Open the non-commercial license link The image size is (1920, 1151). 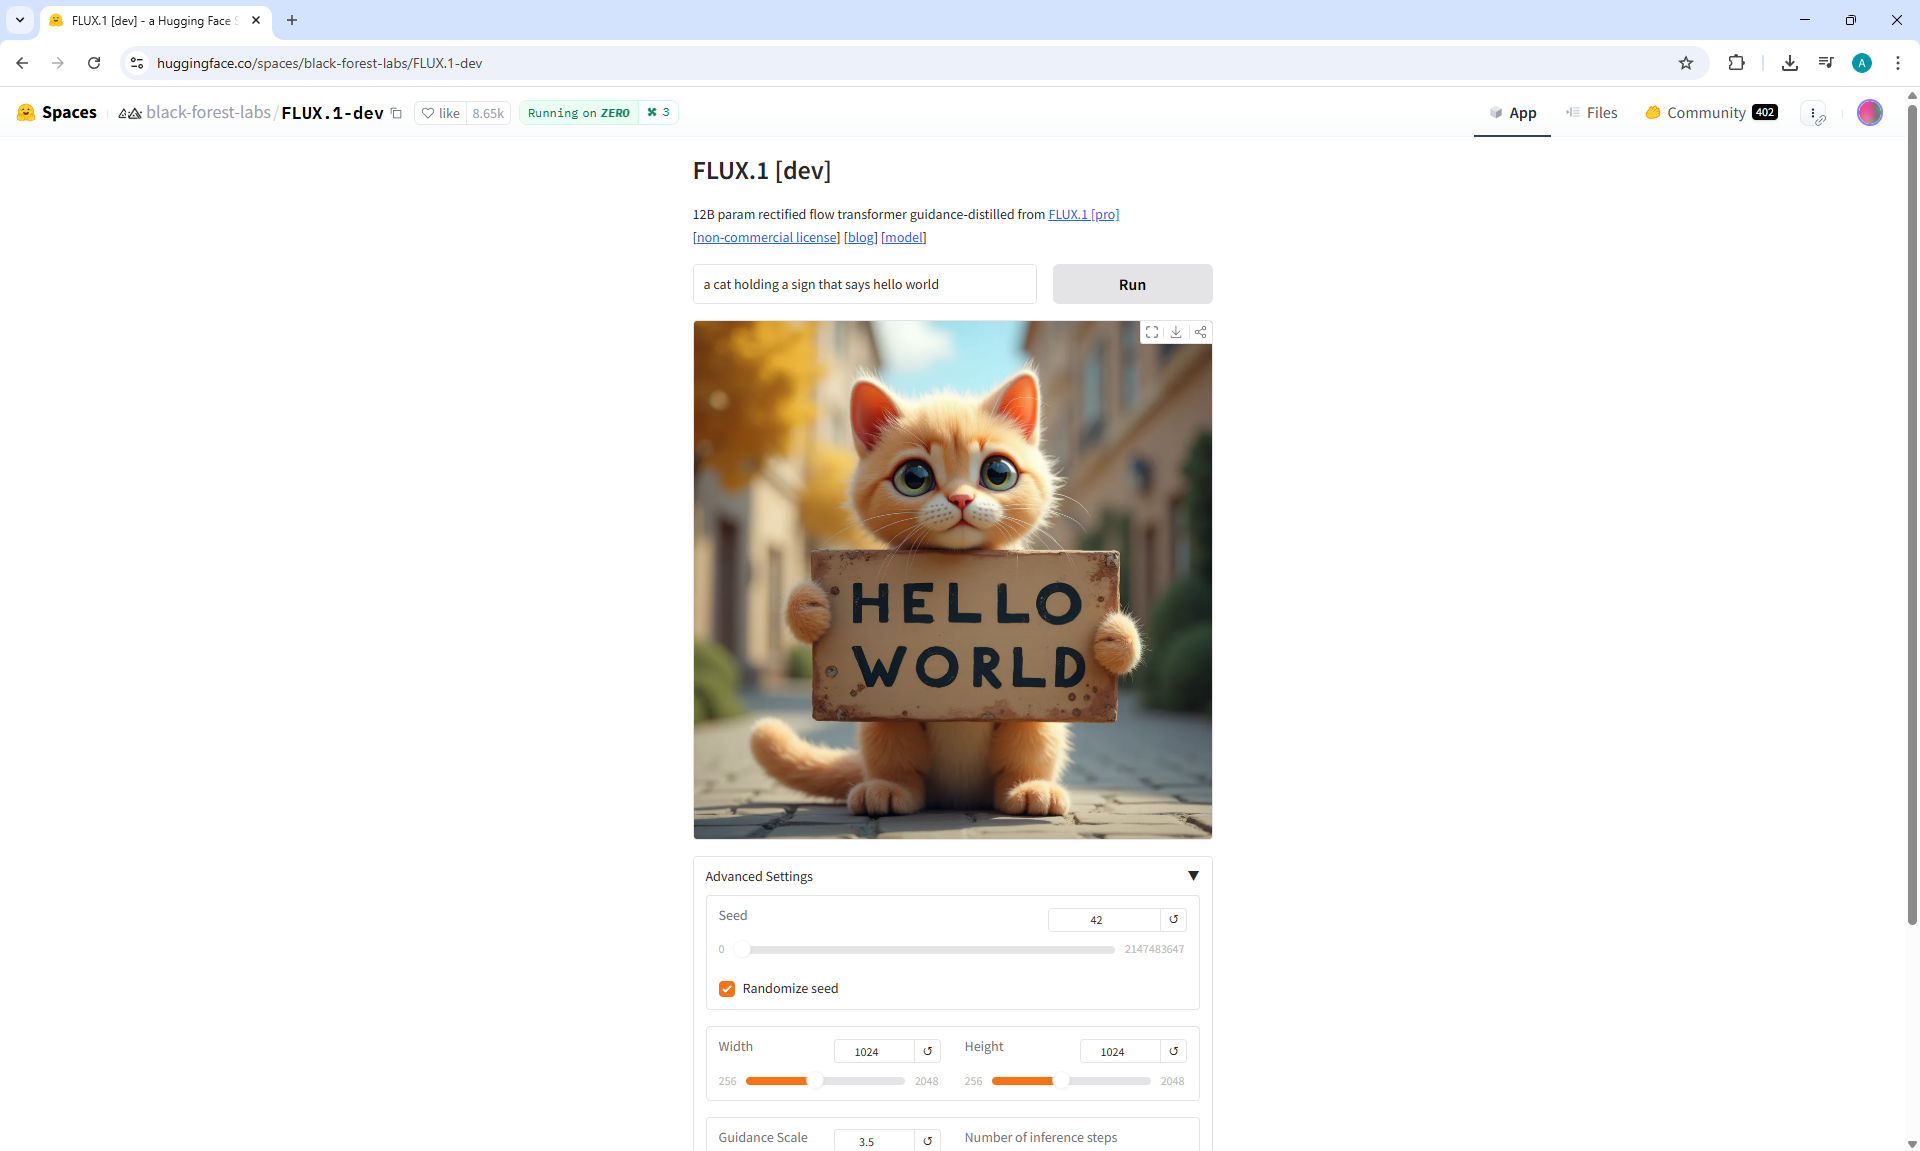(x=766, y=238)
